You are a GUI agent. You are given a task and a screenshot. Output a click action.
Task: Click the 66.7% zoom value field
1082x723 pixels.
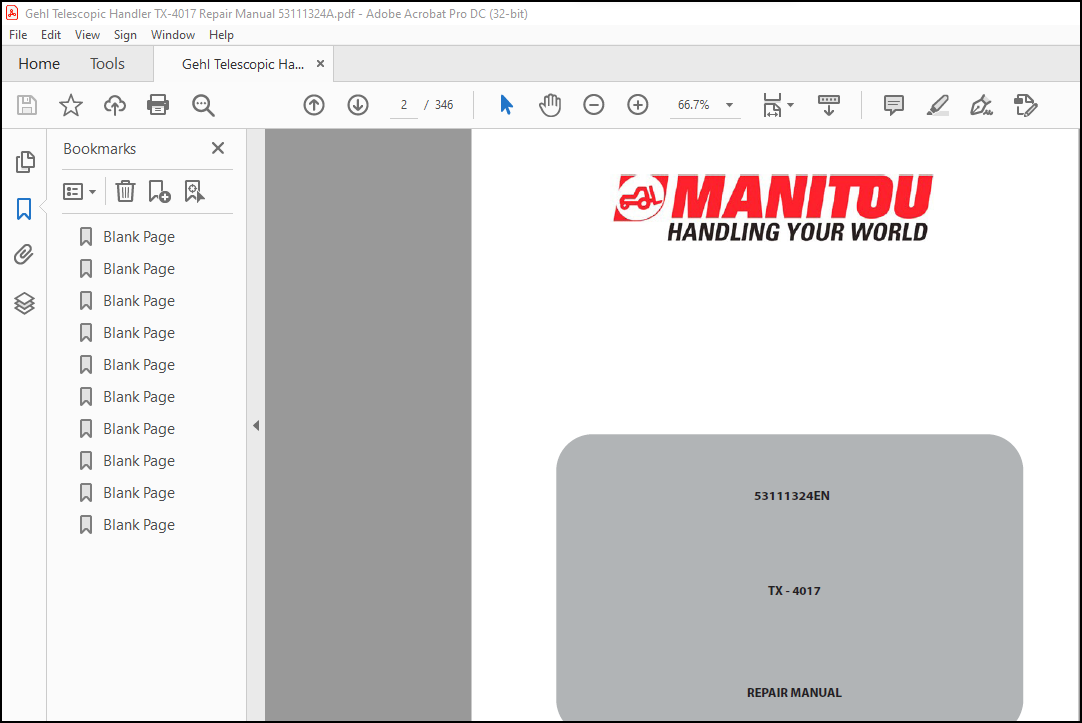point(694,105)
